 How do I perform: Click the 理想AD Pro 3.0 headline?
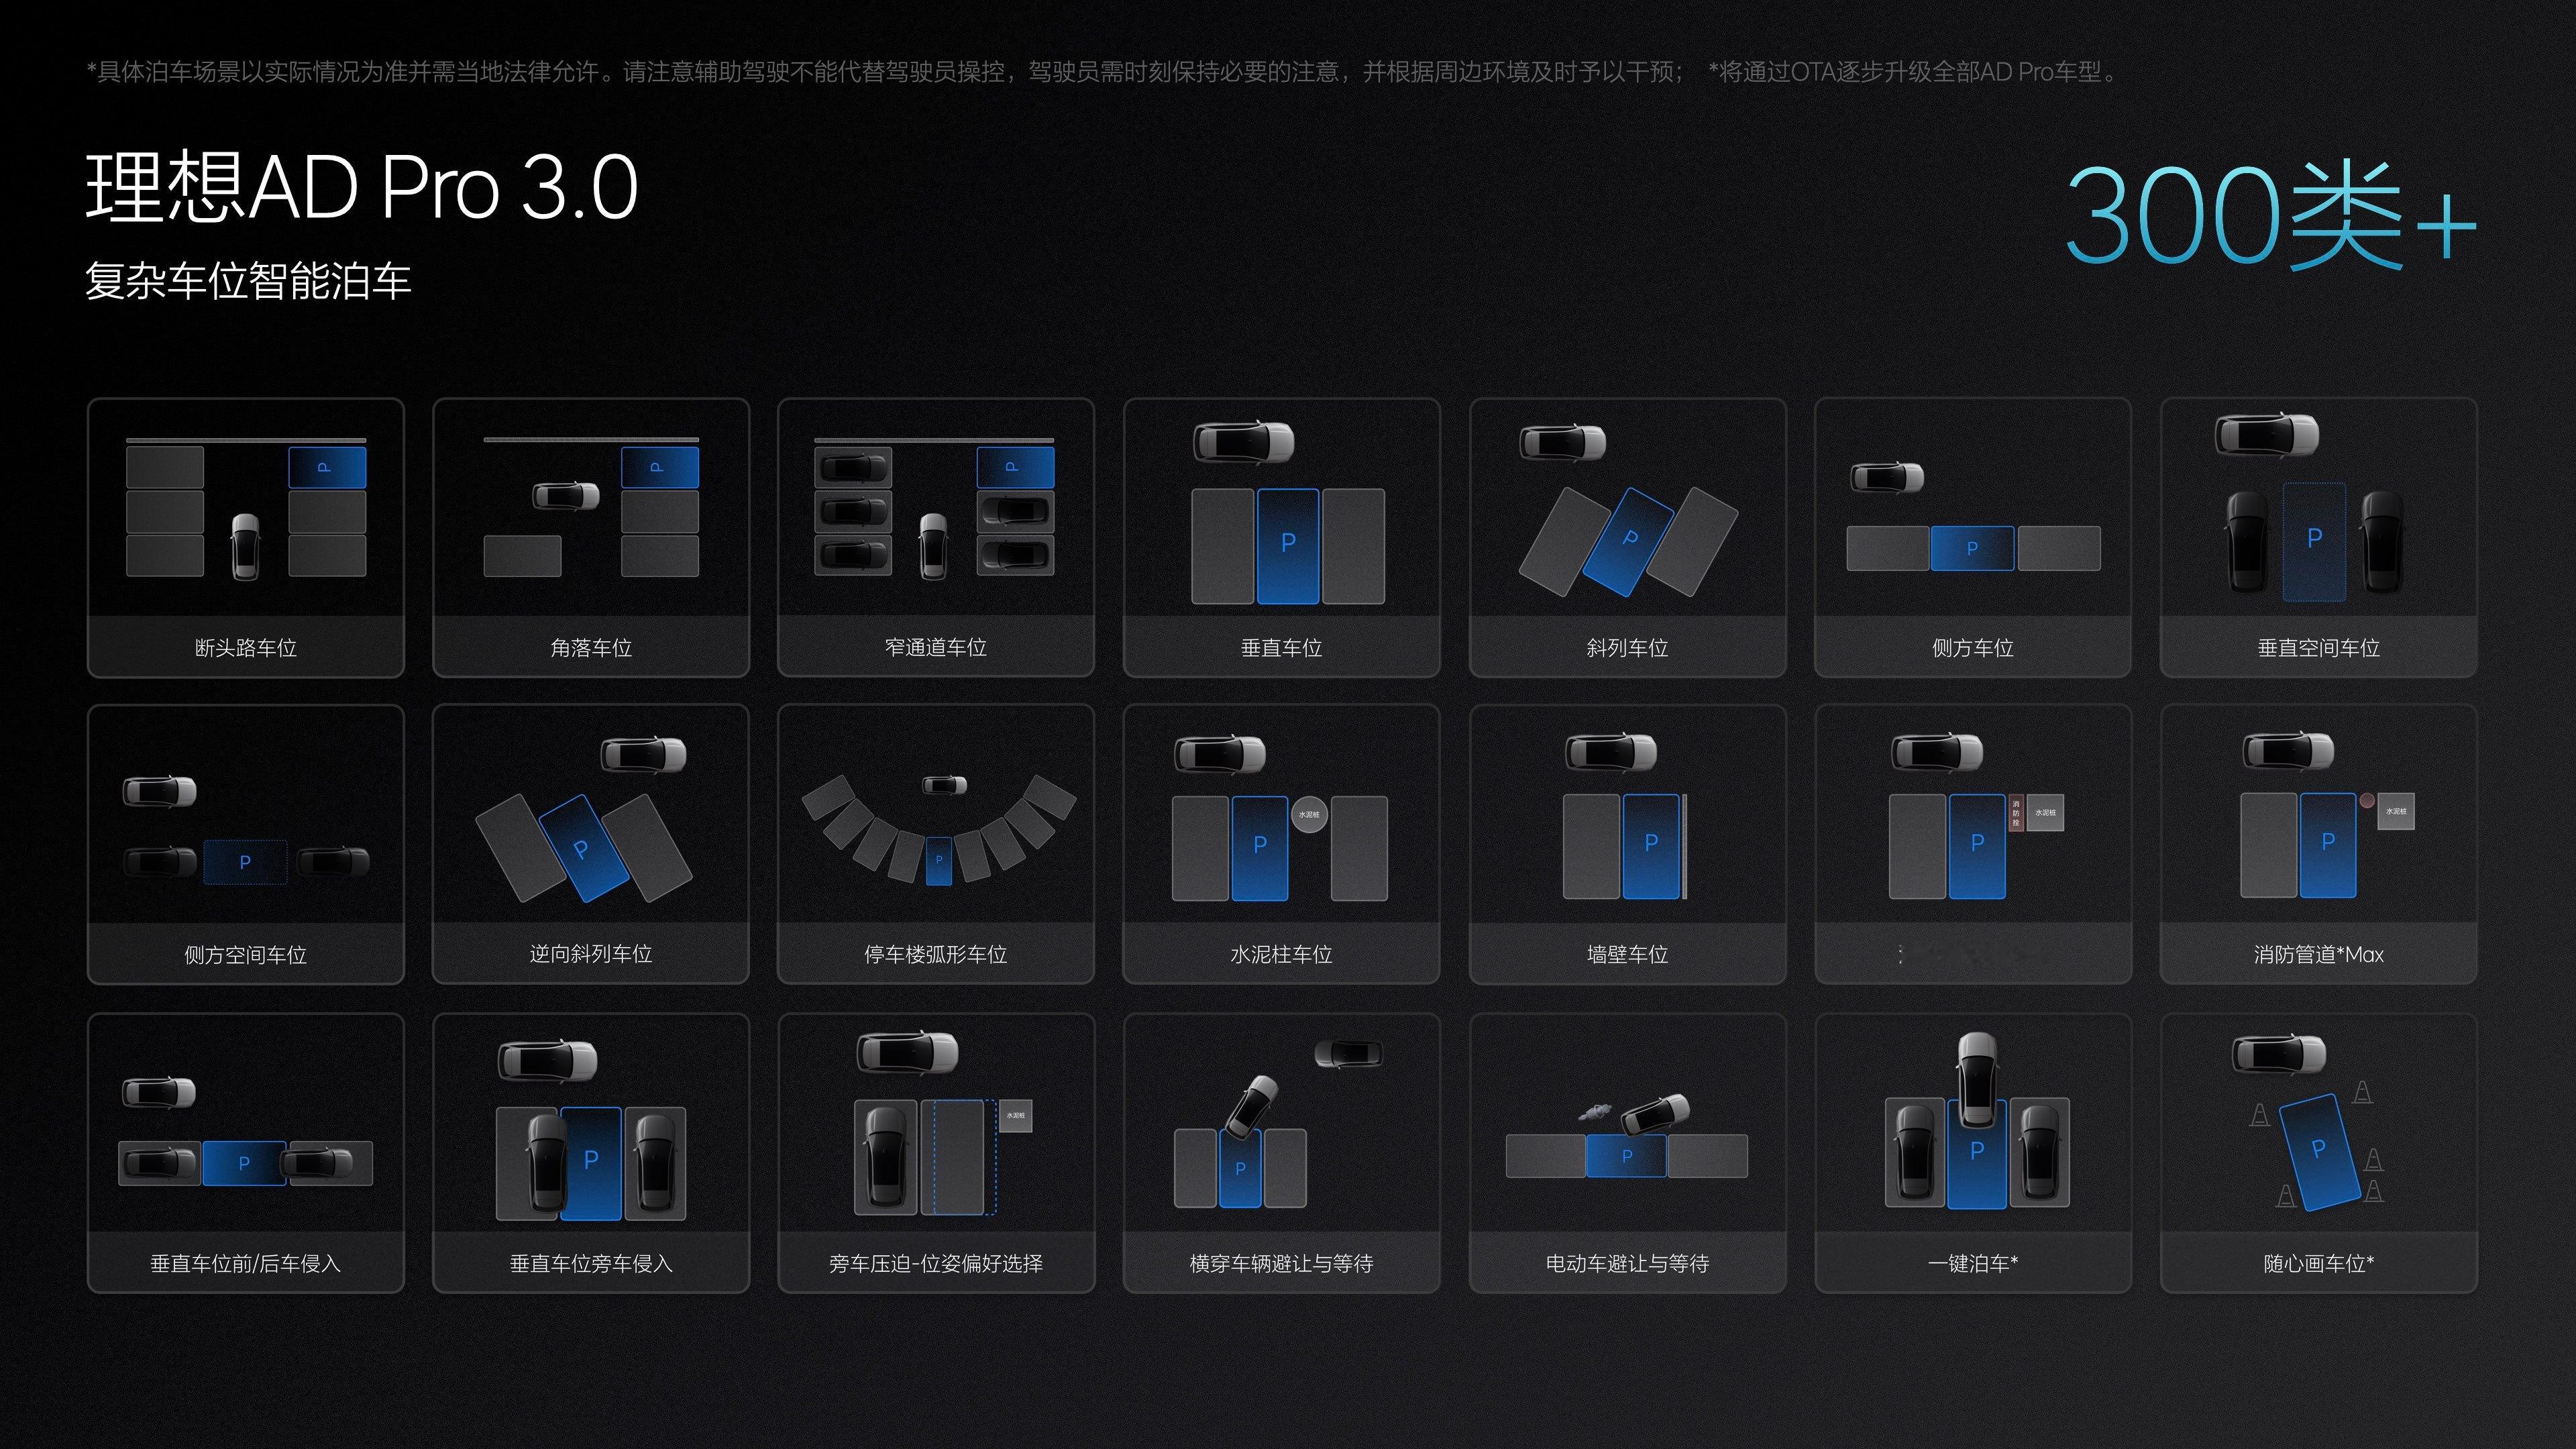362,187
